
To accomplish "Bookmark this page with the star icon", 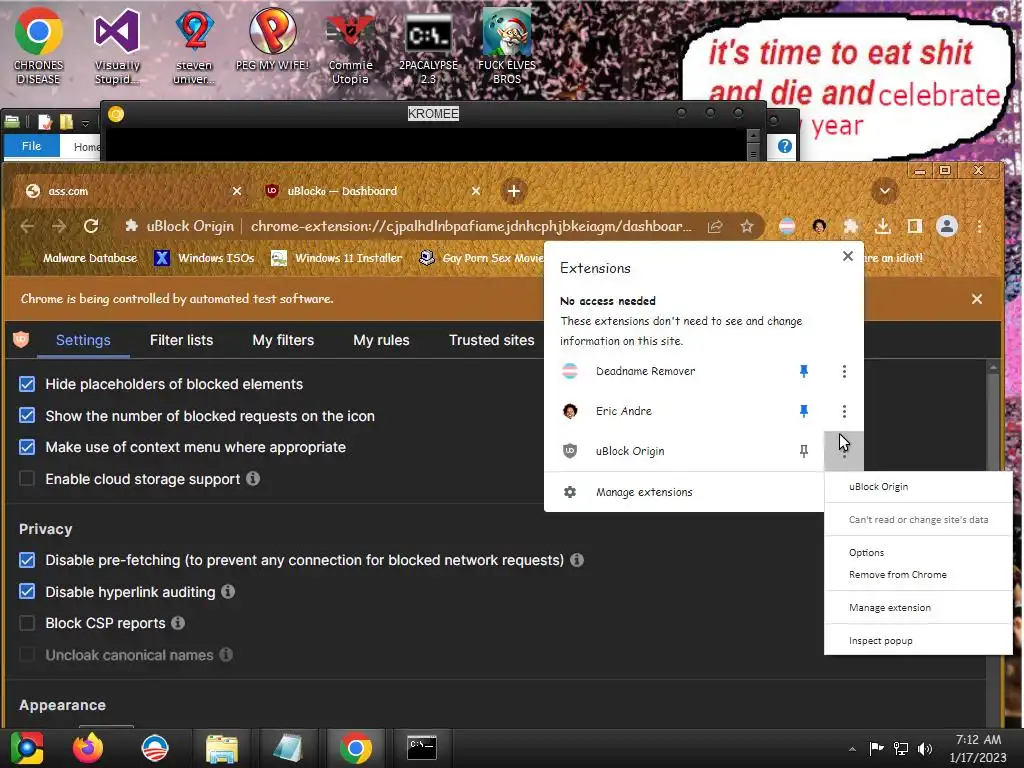I will 746,226.
